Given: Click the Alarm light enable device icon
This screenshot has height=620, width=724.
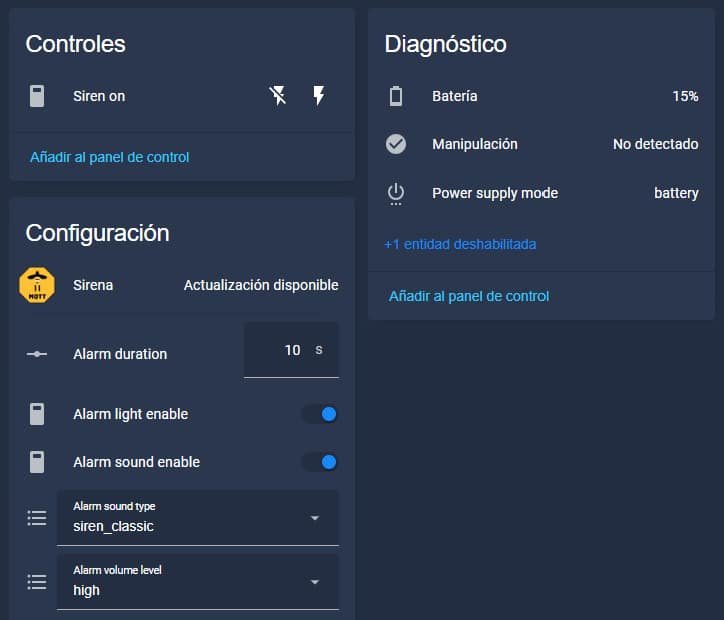Looking at the screenshot, I should point(37,414).
